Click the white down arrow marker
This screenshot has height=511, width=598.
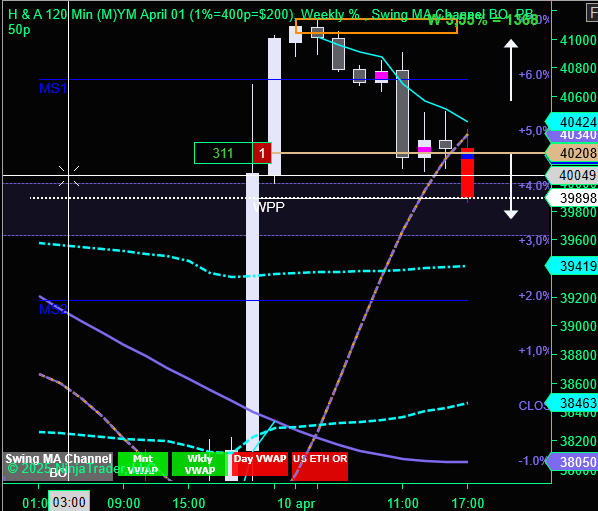pos(511,186)
